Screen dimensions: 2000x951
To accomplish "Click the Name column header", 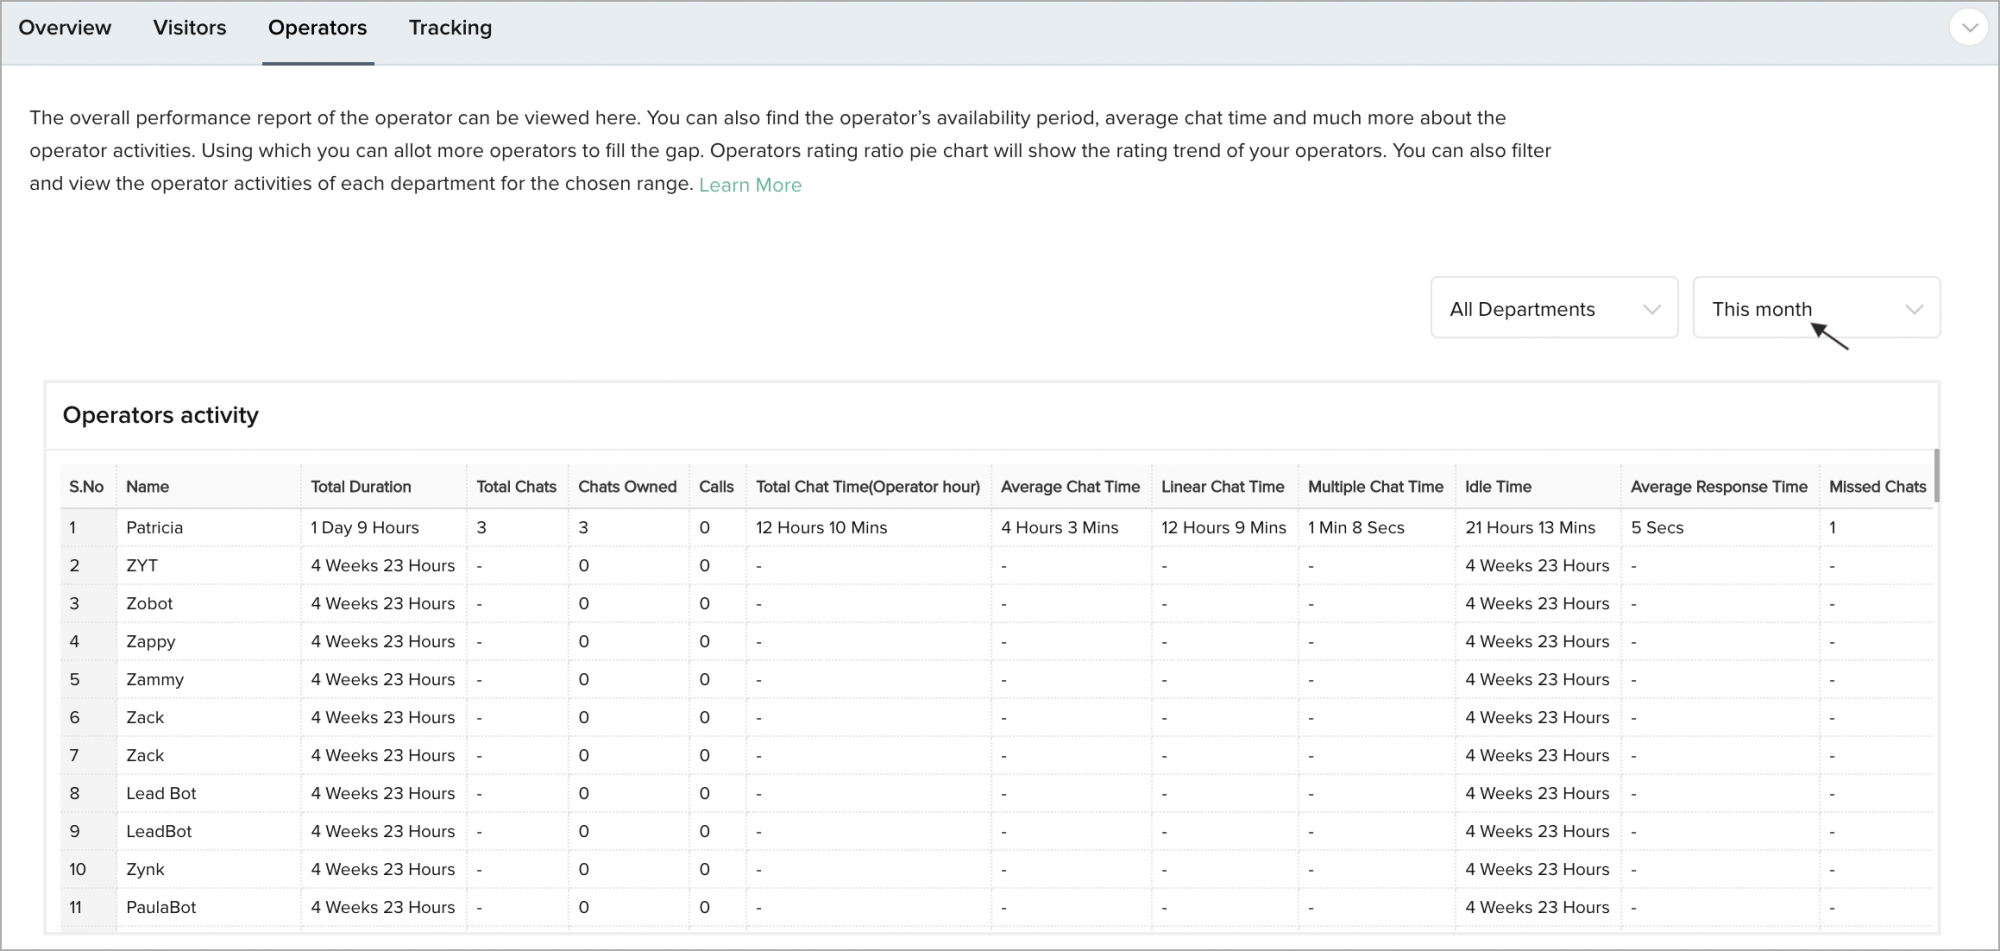I will click(x=148, y=487).
